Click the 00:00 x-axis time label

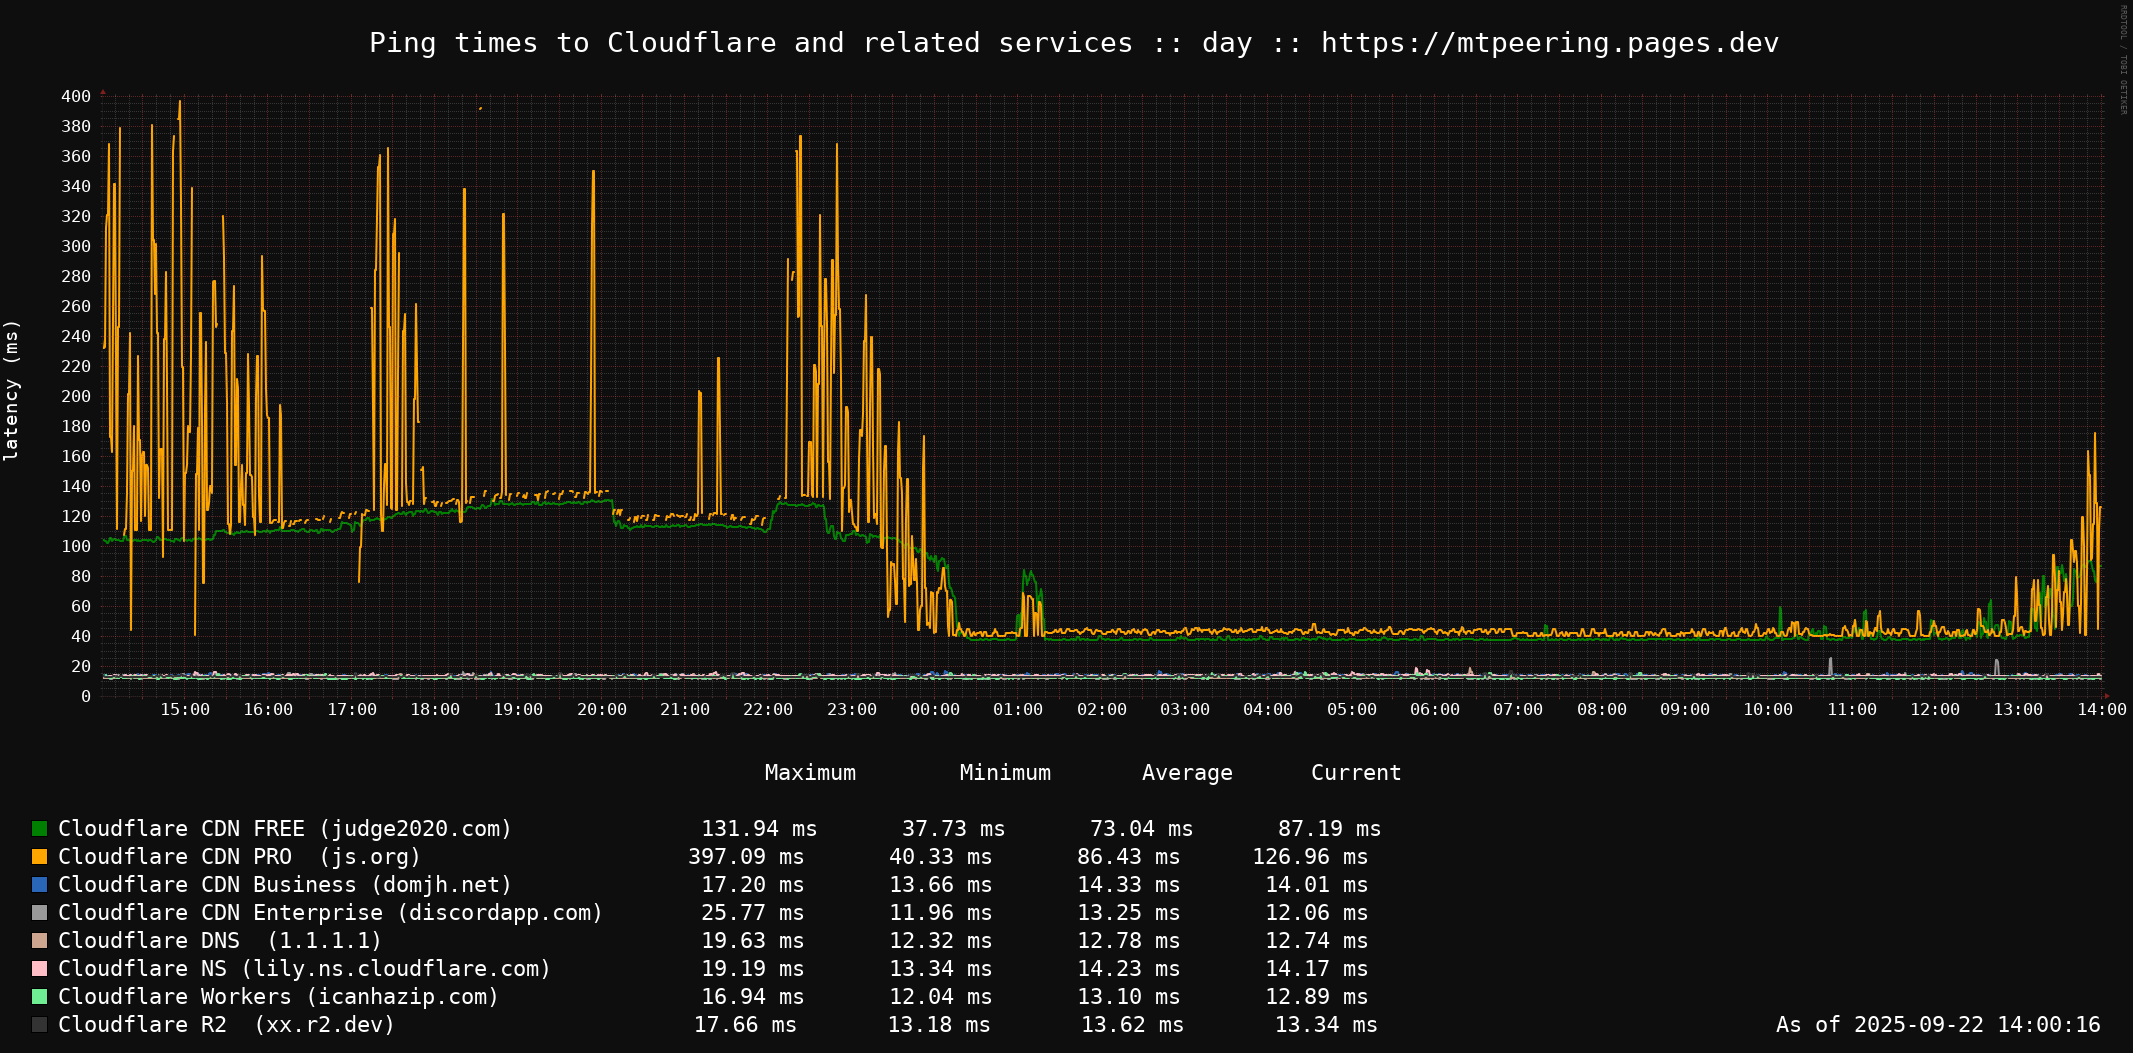coord(935,710)
